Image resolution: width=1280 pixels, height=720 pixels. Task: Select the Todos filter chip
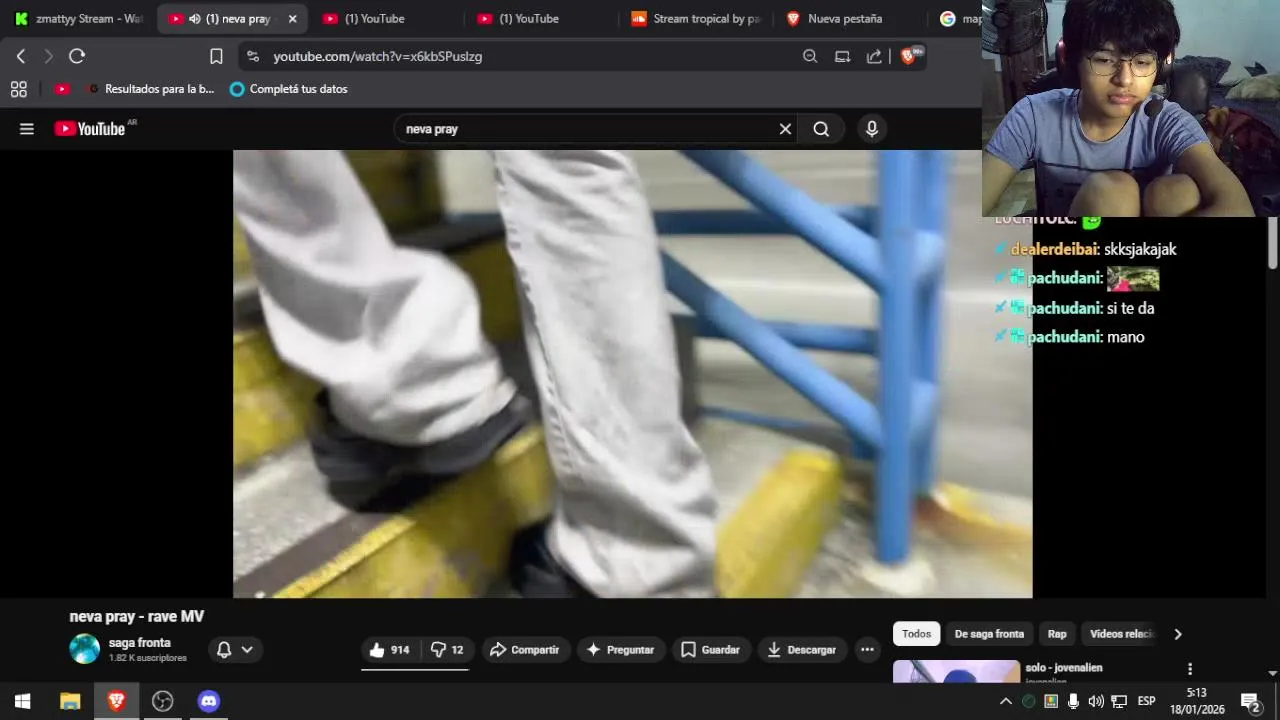[x=916, y=634]
